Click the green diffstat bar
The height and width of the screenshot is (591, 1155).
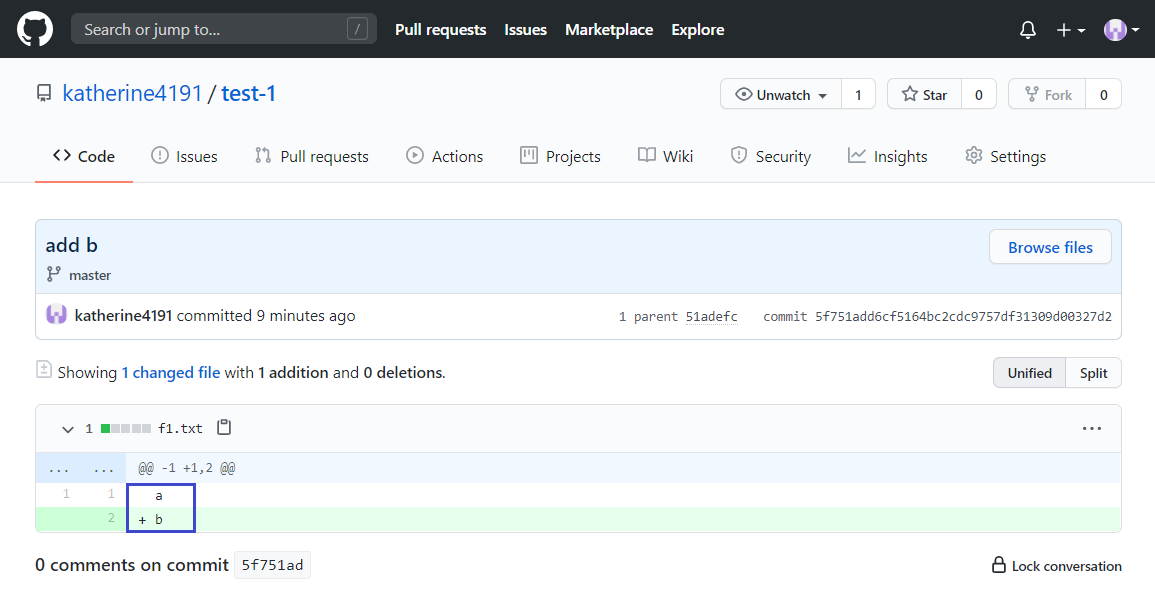(126, 428)
